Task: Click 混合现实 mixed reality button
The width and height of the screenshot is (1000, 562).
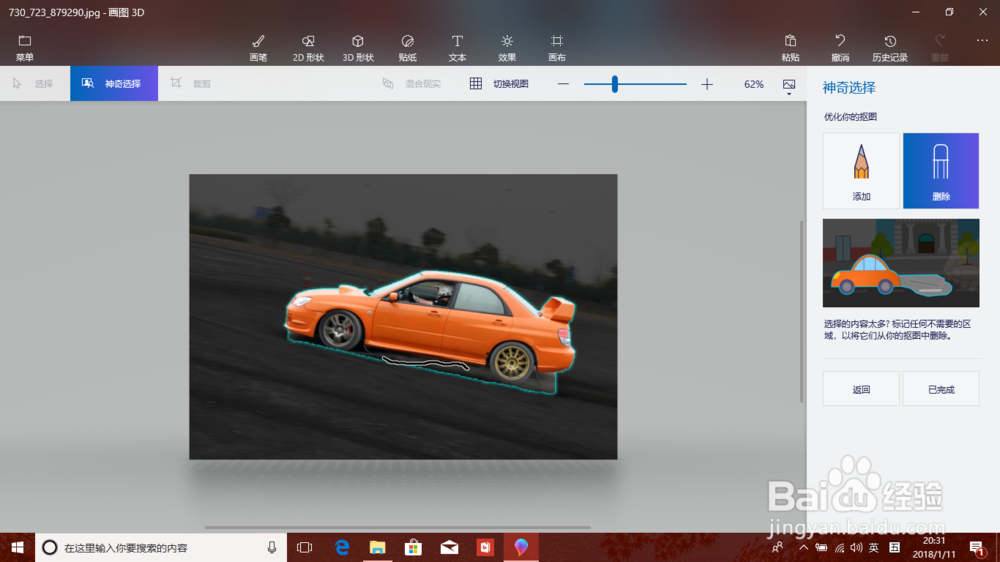Action: click(x=412, y=84)
